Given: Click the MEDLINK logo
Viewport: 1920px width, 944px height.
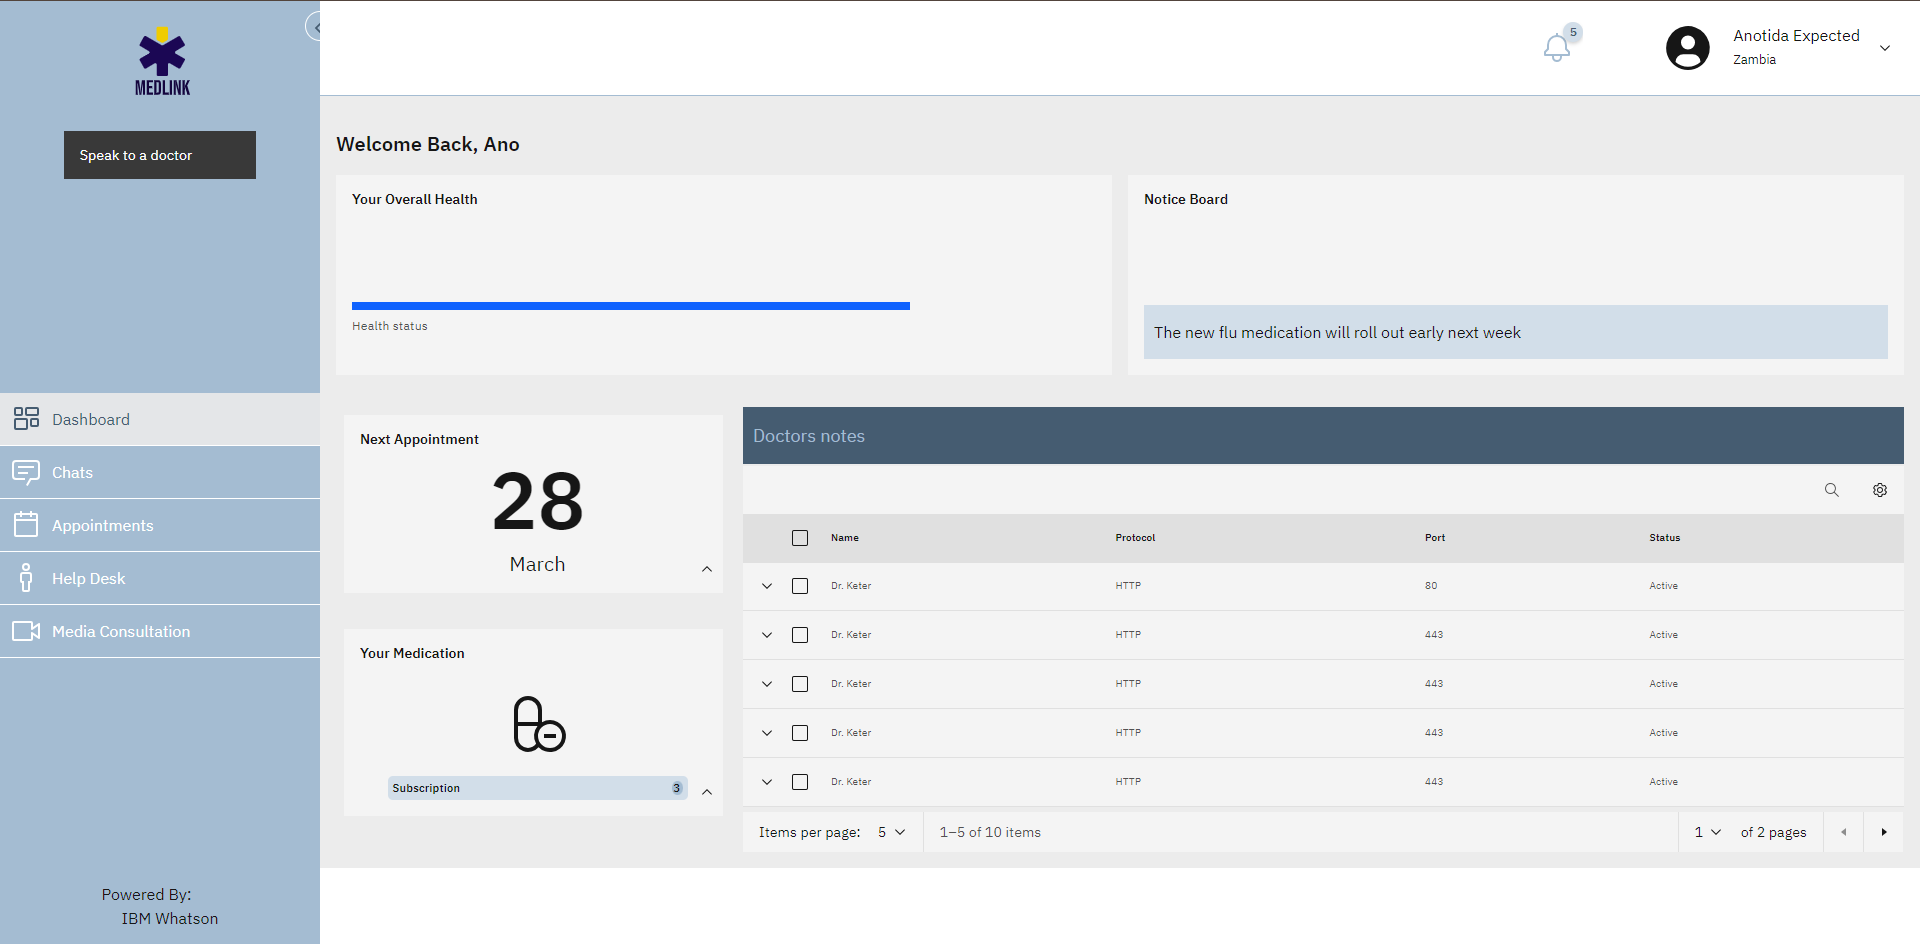Looking at the screenshot, I should click(x=162, y=62).
